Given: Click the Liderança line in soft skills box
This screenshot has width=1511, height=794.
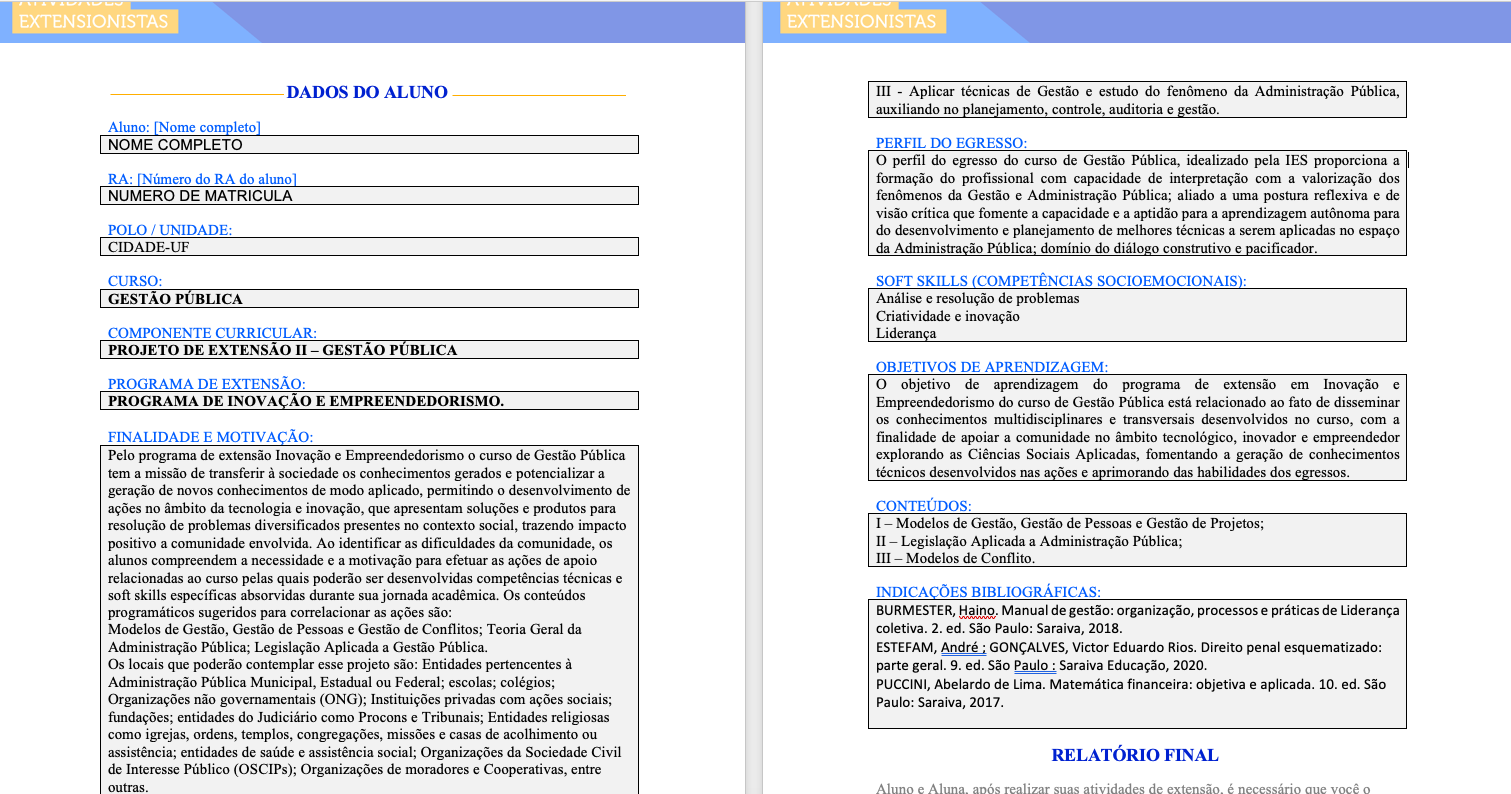Looking at the screenshot, I should pyautogui.click(x=906, y=333).
